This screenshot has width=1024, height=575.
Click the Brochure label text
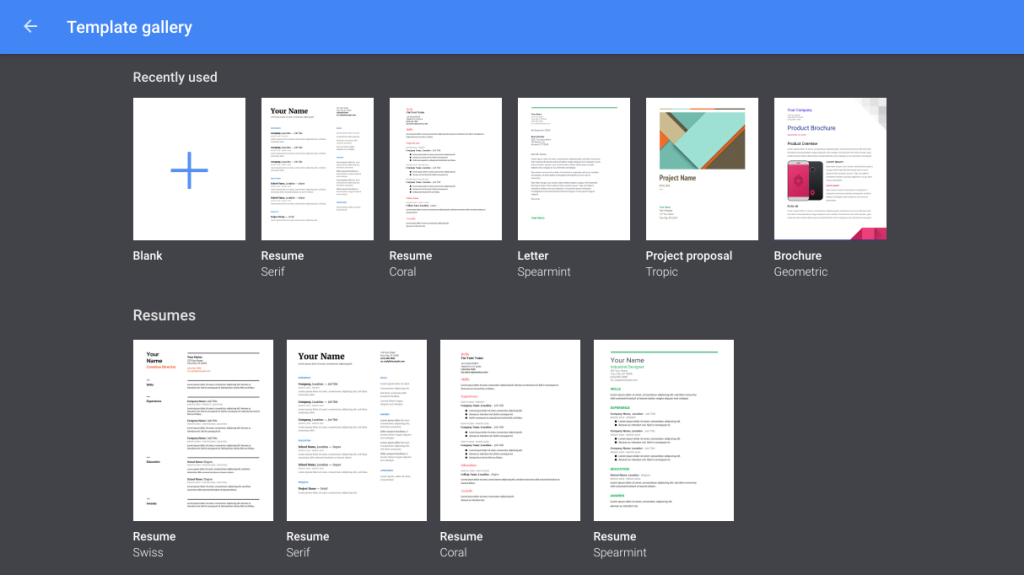[x=797, y=256]
